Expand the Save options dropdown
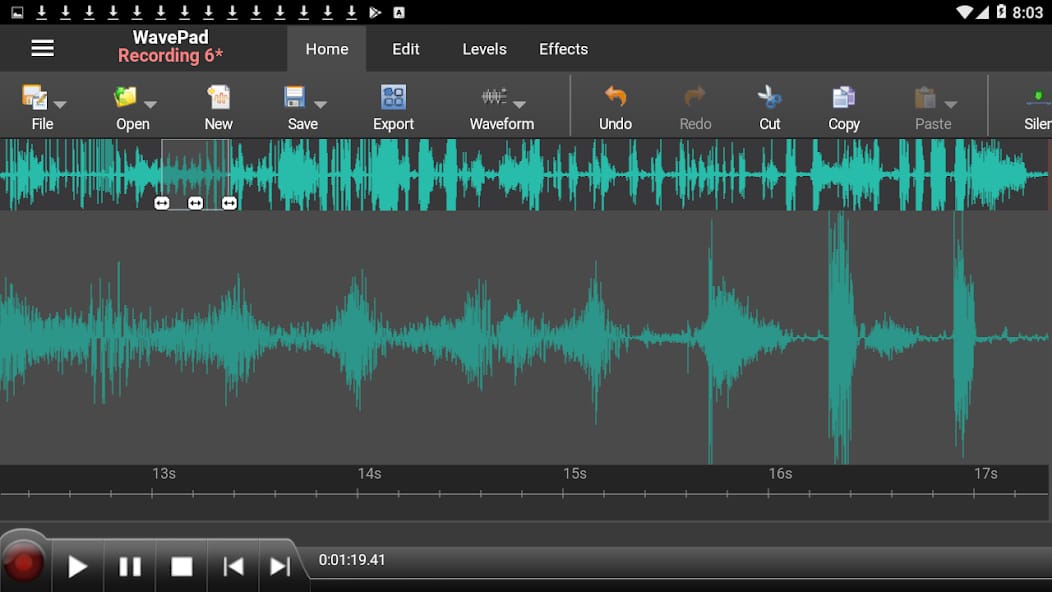Image resolution: width=1052 pixels, height=592 pixels. (320, 104)
